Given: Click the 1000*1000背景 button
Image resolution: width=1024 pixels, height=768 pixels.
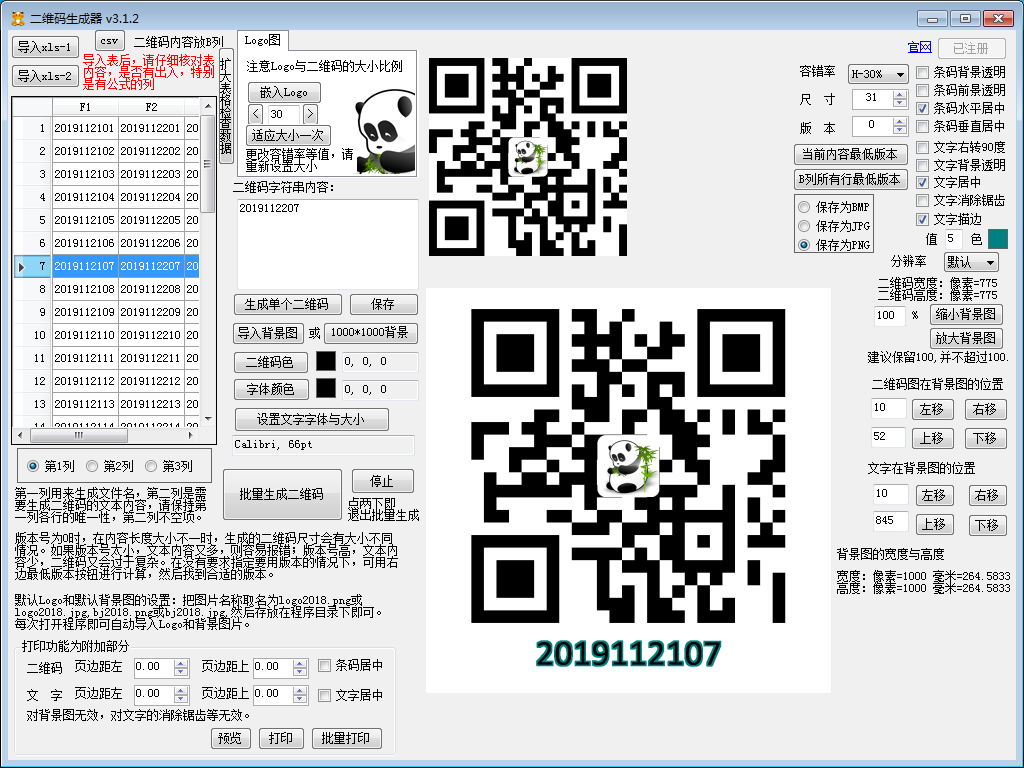Looking at the screenshot, I should (x=370, y=333).
